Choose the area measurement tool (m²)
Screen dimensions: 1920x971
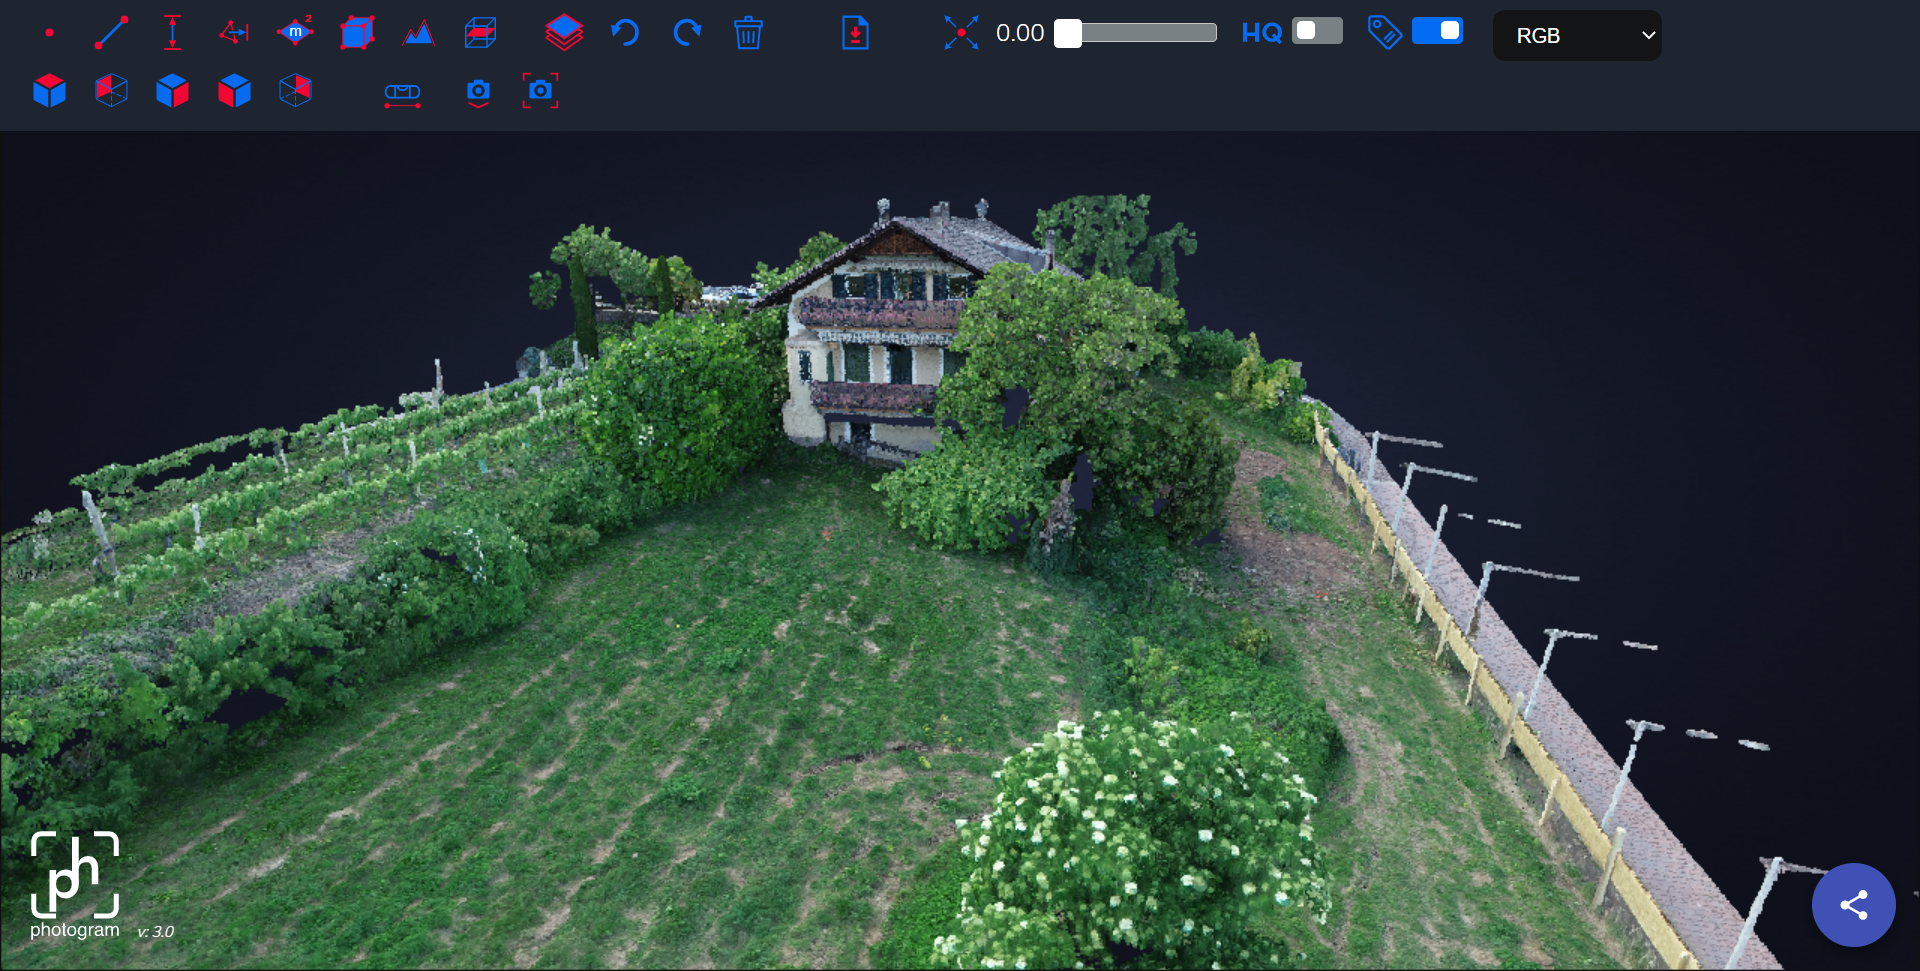(x=295, y=33)
